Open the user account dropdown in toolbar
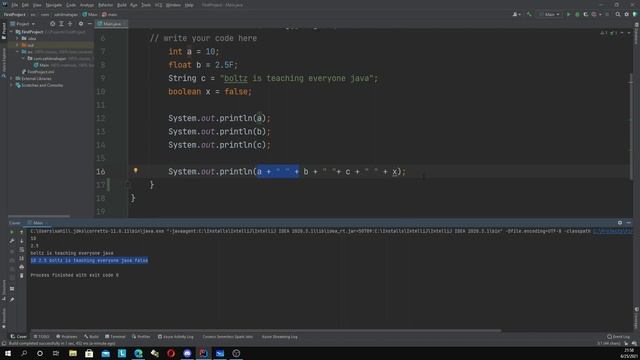The image size is (640, 360). [516, 14]
